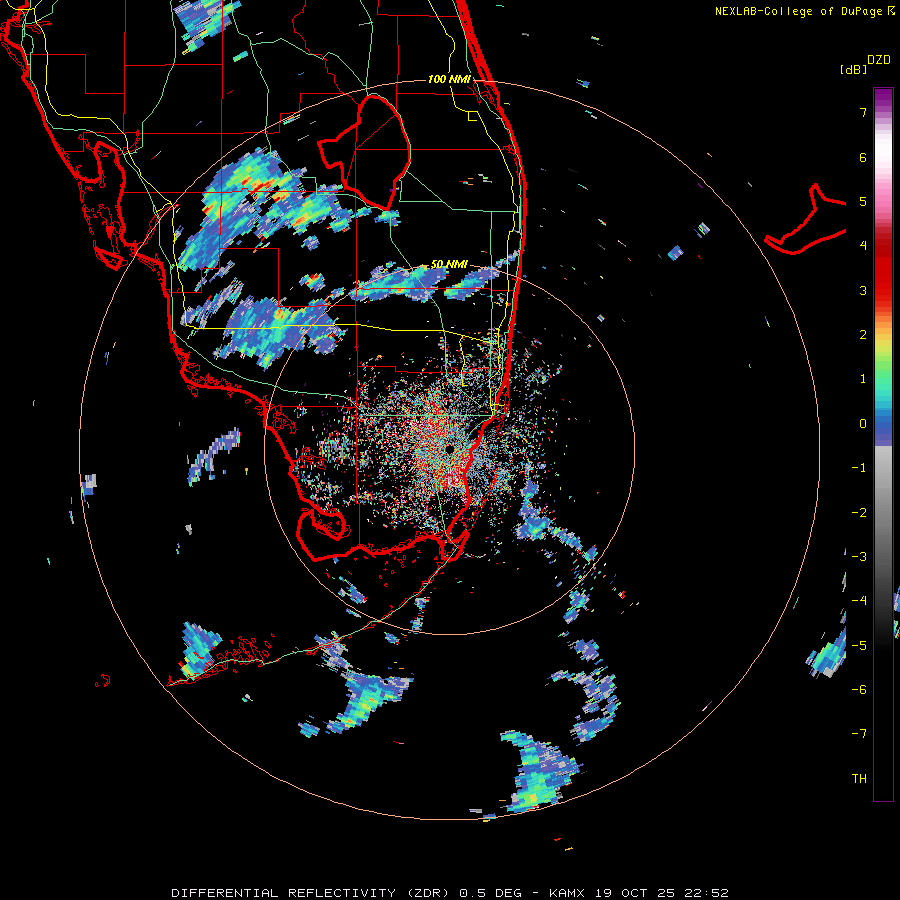Screen dimensions: 900x900
Task: Click the -7 dB tick on the scale
Action: [x=859, y=734]
